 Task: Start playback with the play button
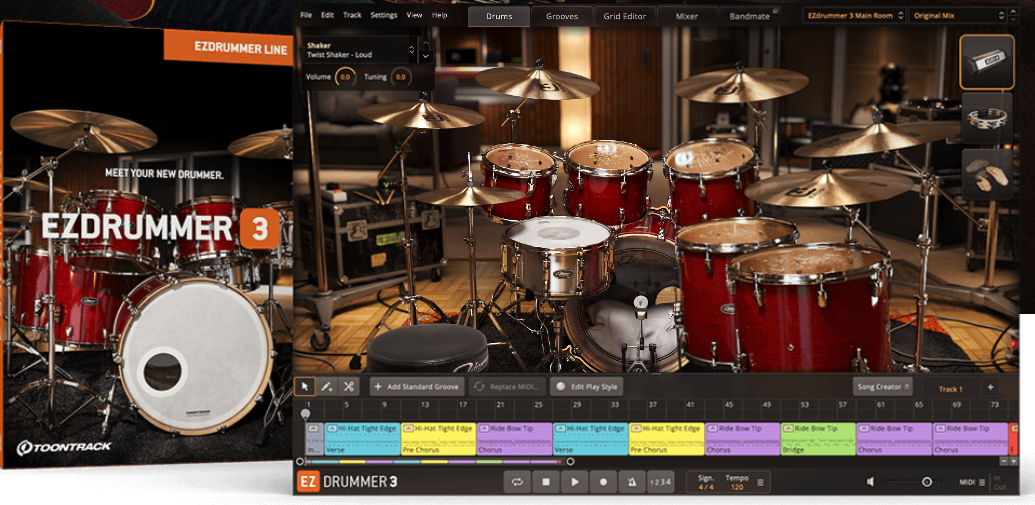pos(574,482)
